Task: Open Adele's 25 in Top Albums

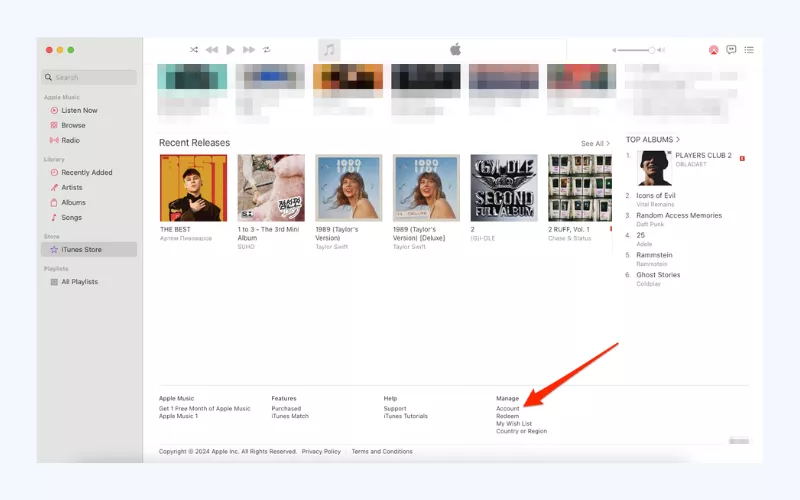Action: point(640,235)
